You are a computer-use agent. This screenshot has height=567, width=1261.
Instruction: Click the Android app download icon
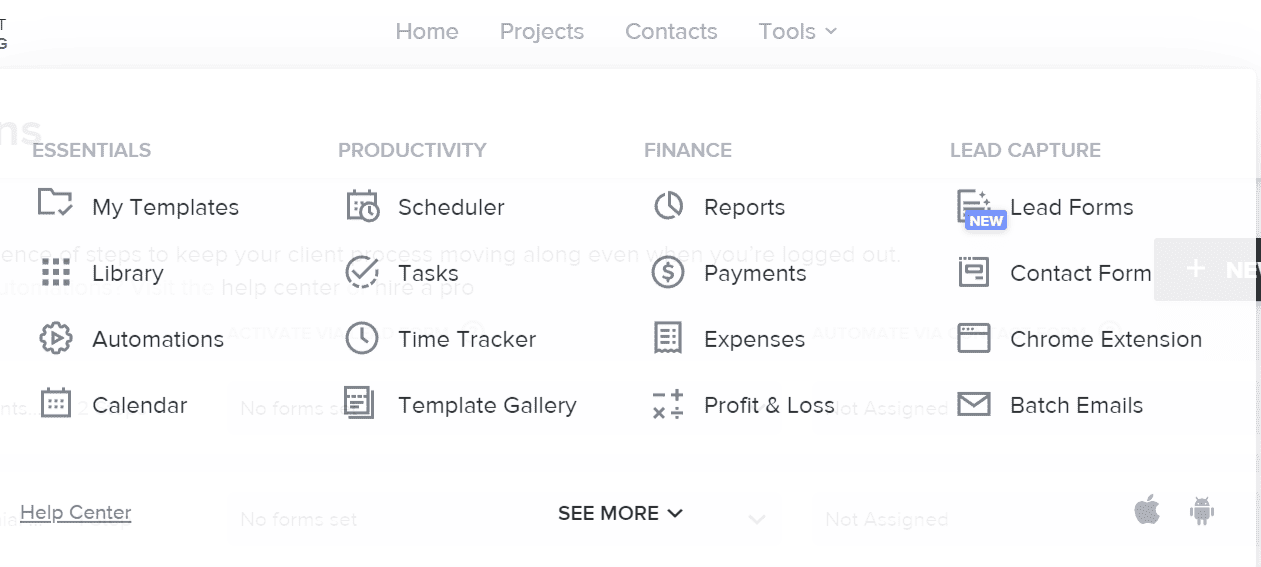1201,511
